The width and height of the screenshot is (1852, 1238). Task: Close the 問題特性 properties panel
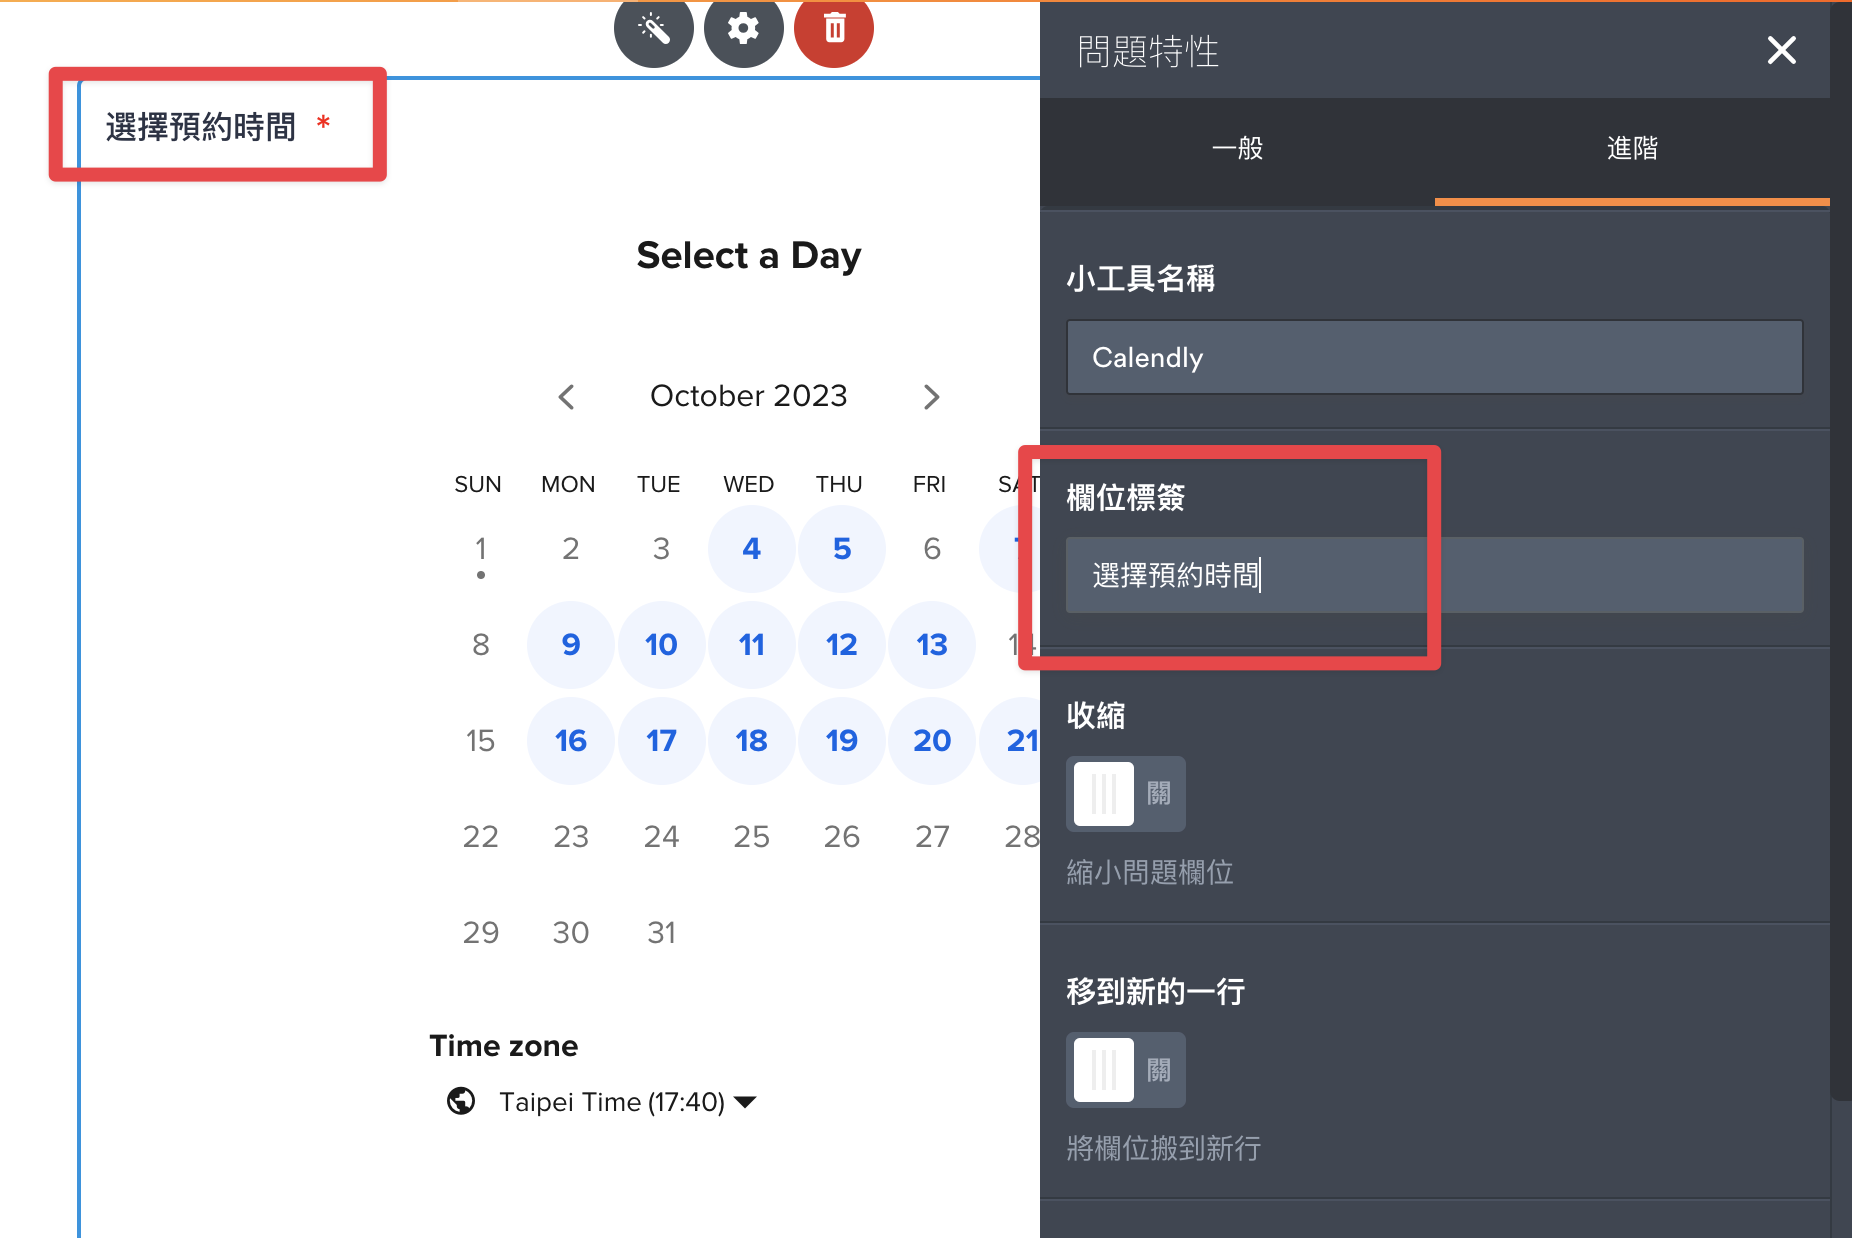click(1781, 50)
